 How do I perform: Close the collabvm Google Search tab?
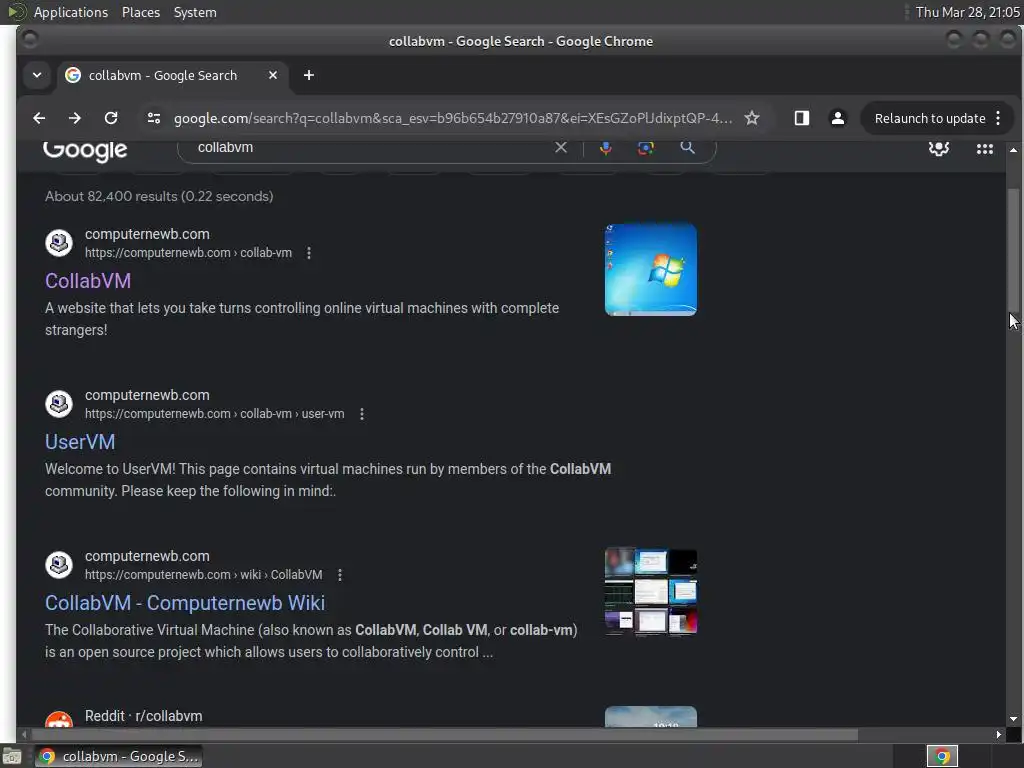(x=273, y=75)
